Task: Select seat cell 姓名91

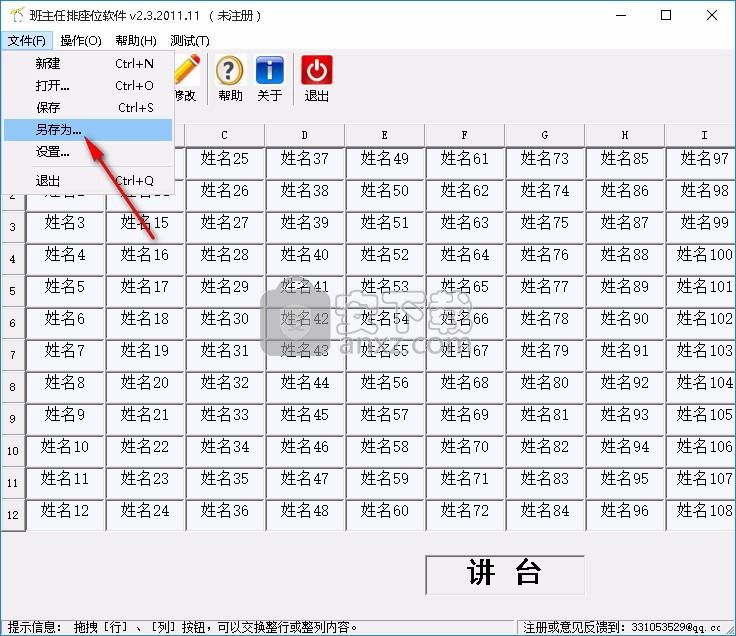Action: point(625,355)
